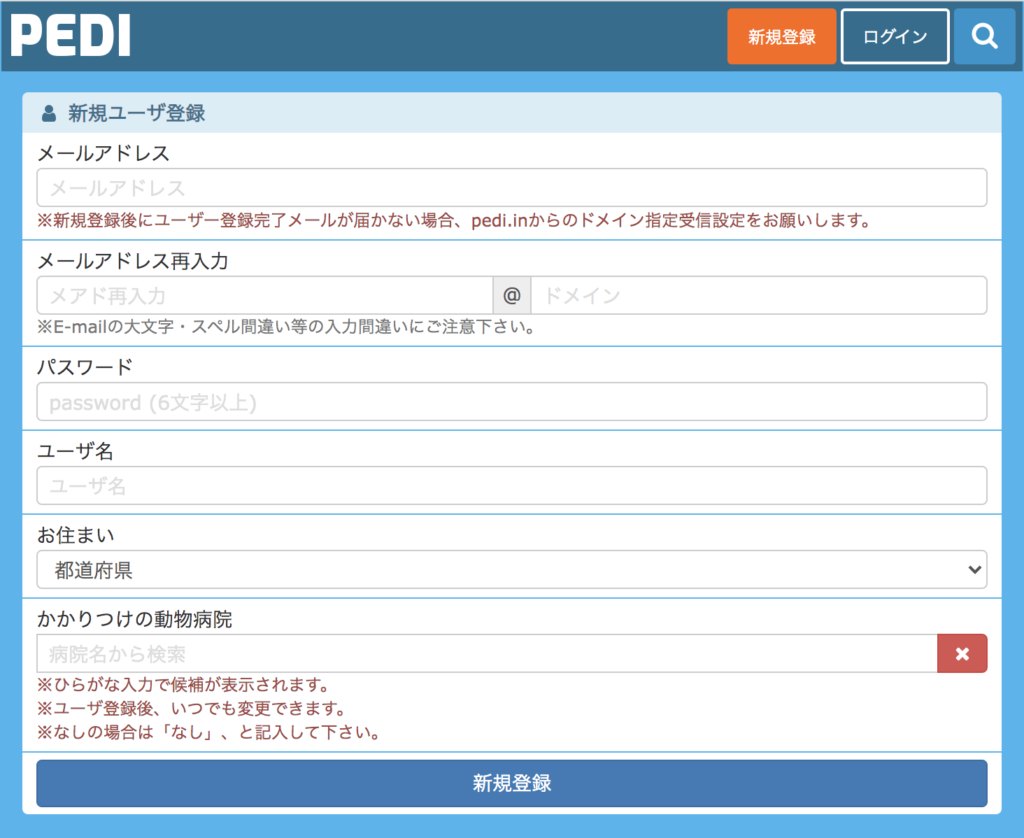Click the かかりつけの動物病院 label
Screen dimensions: 1024x838
[135, 619]
